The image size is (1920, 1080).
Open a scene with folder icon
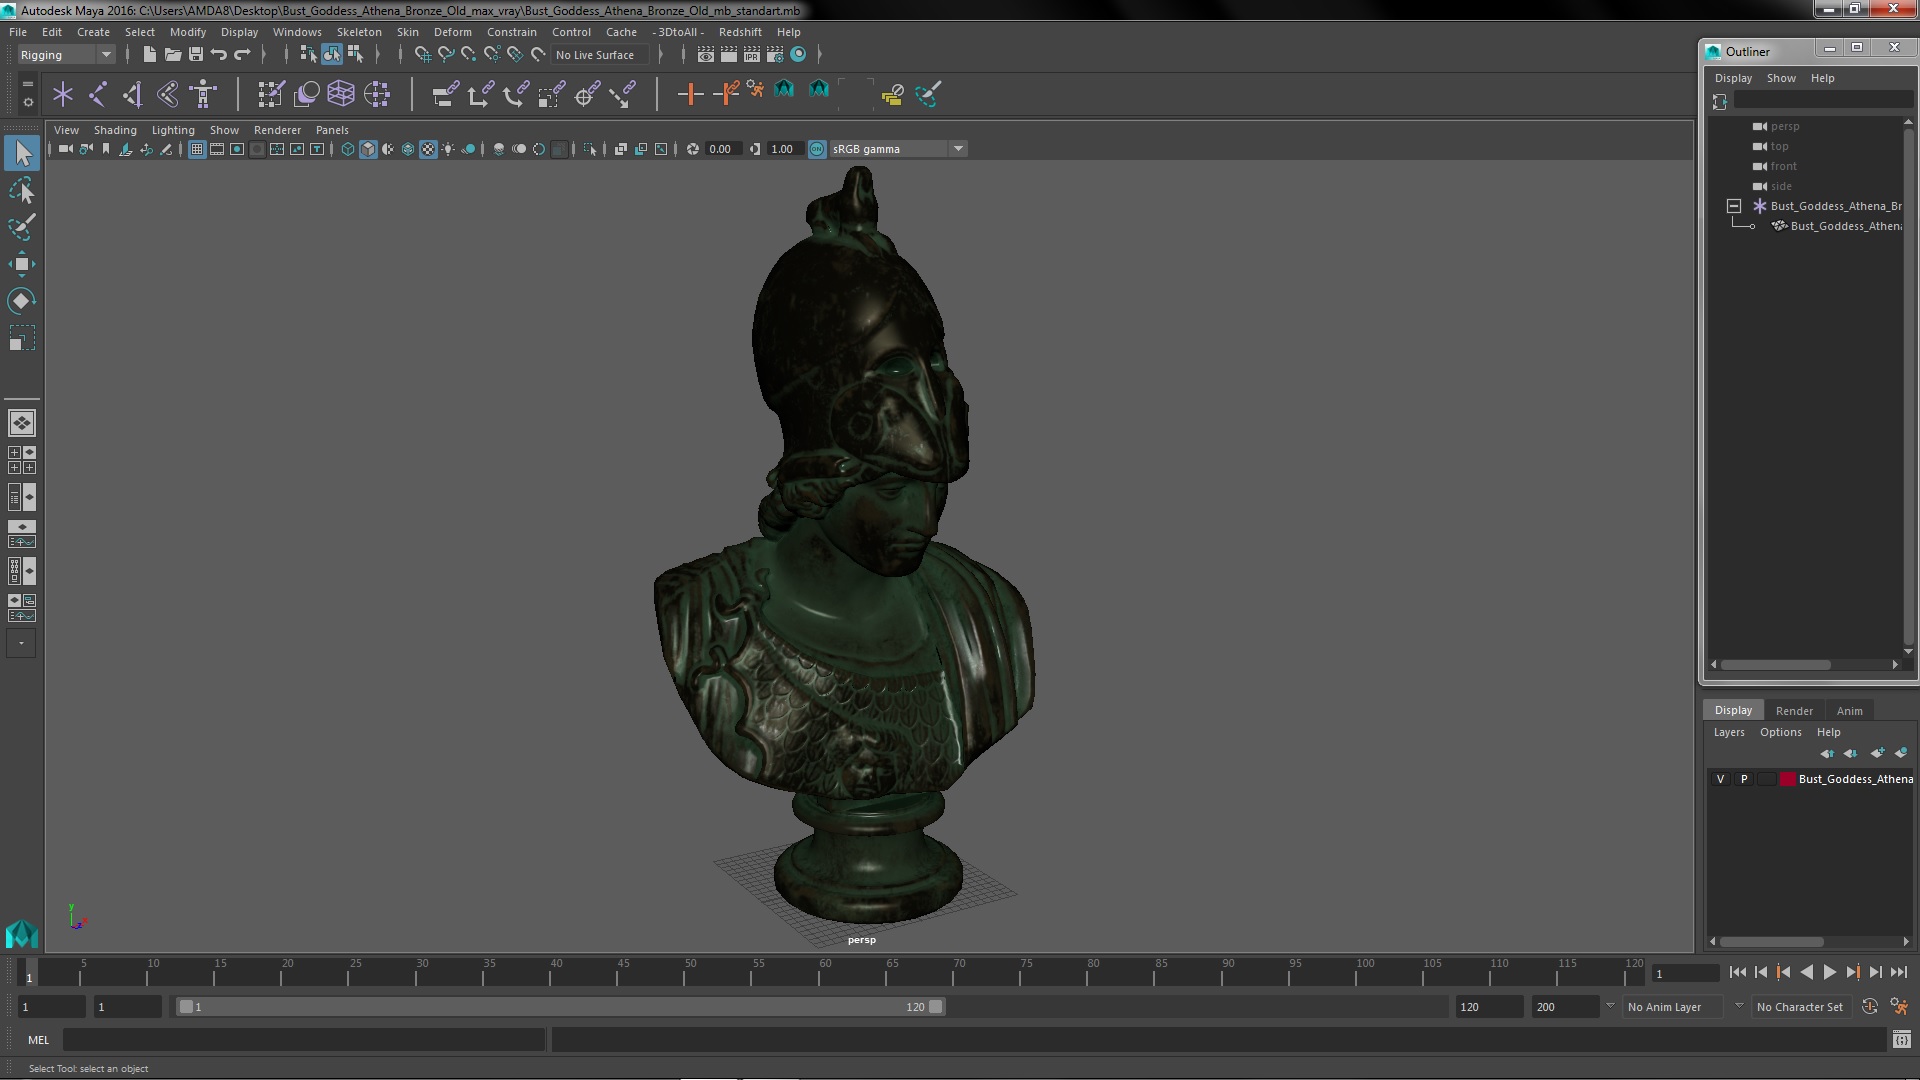click(172, 54)
